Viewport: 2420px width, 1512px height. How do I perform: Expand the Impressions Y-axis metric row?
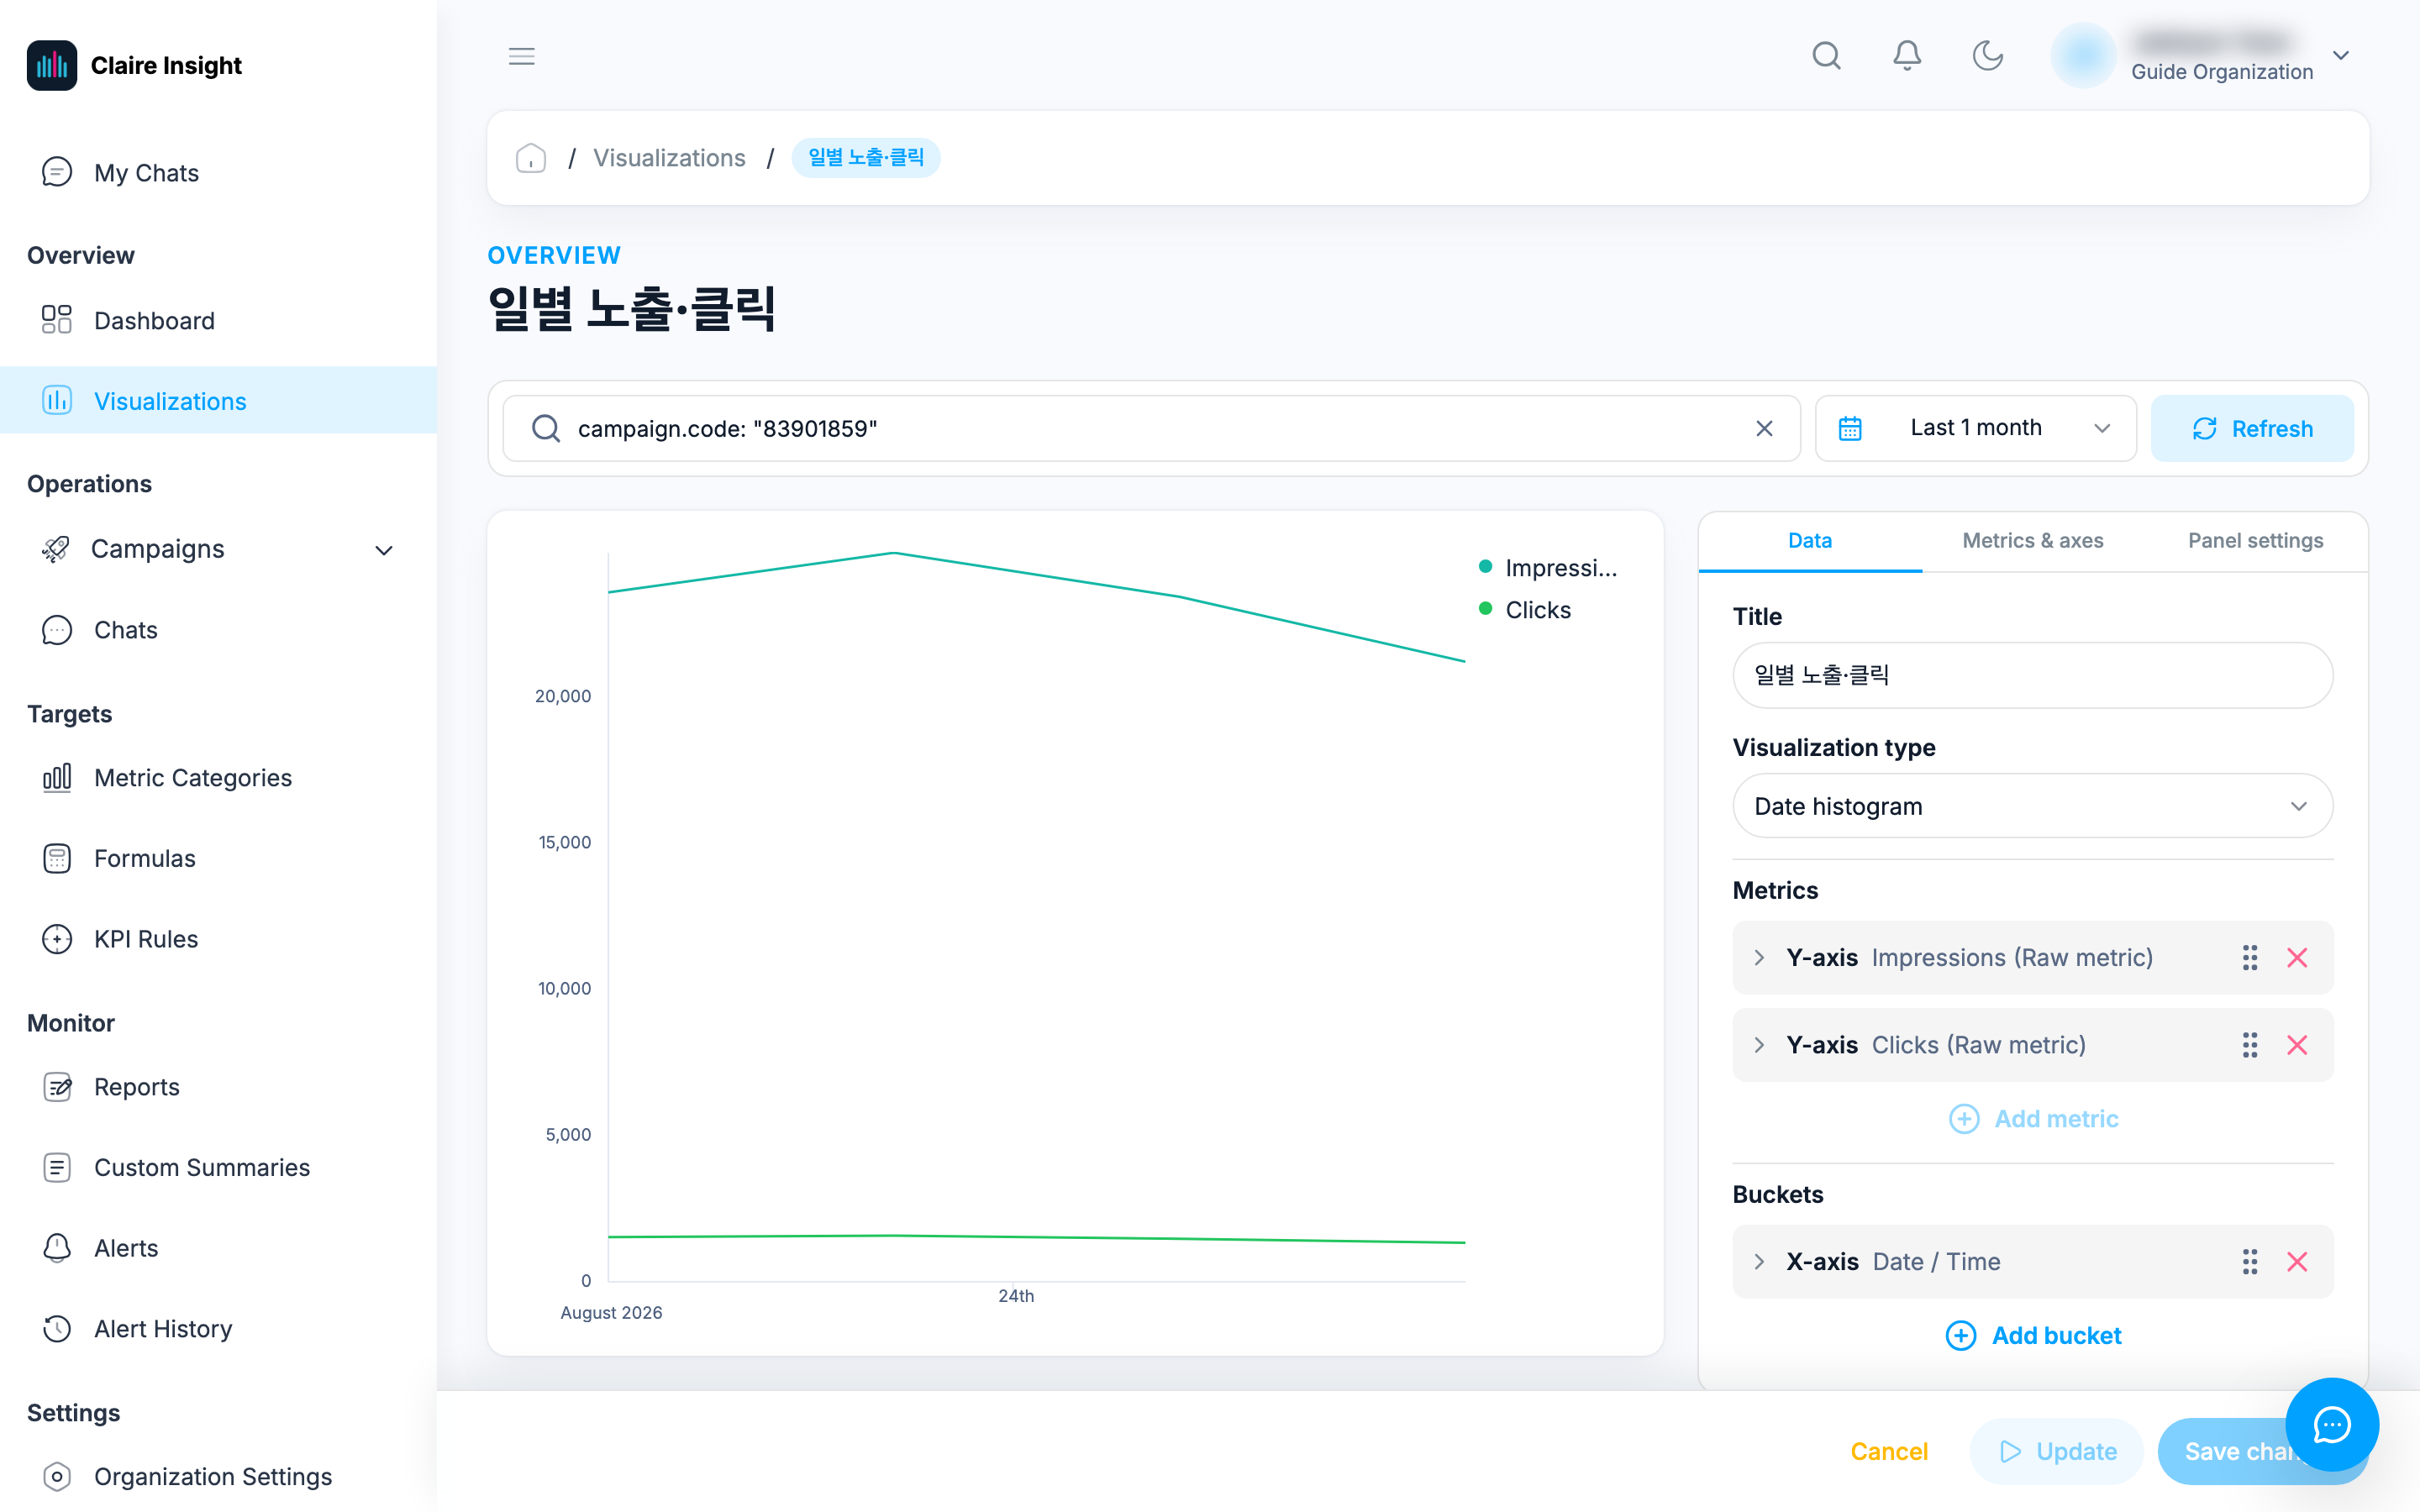[1759, 957]
